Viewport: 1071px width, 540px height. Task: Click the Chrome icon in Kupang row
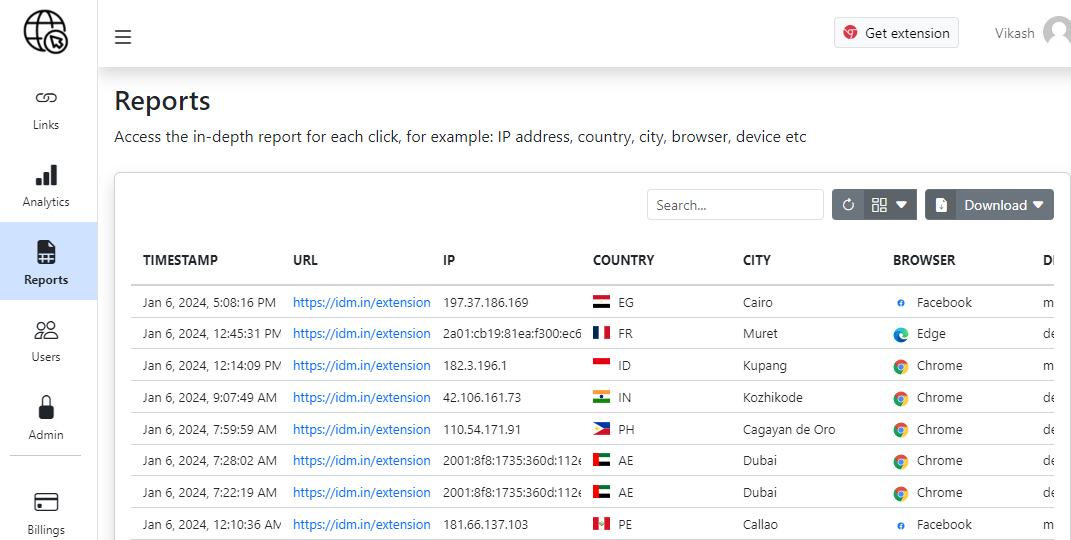(x=901, y=367)
